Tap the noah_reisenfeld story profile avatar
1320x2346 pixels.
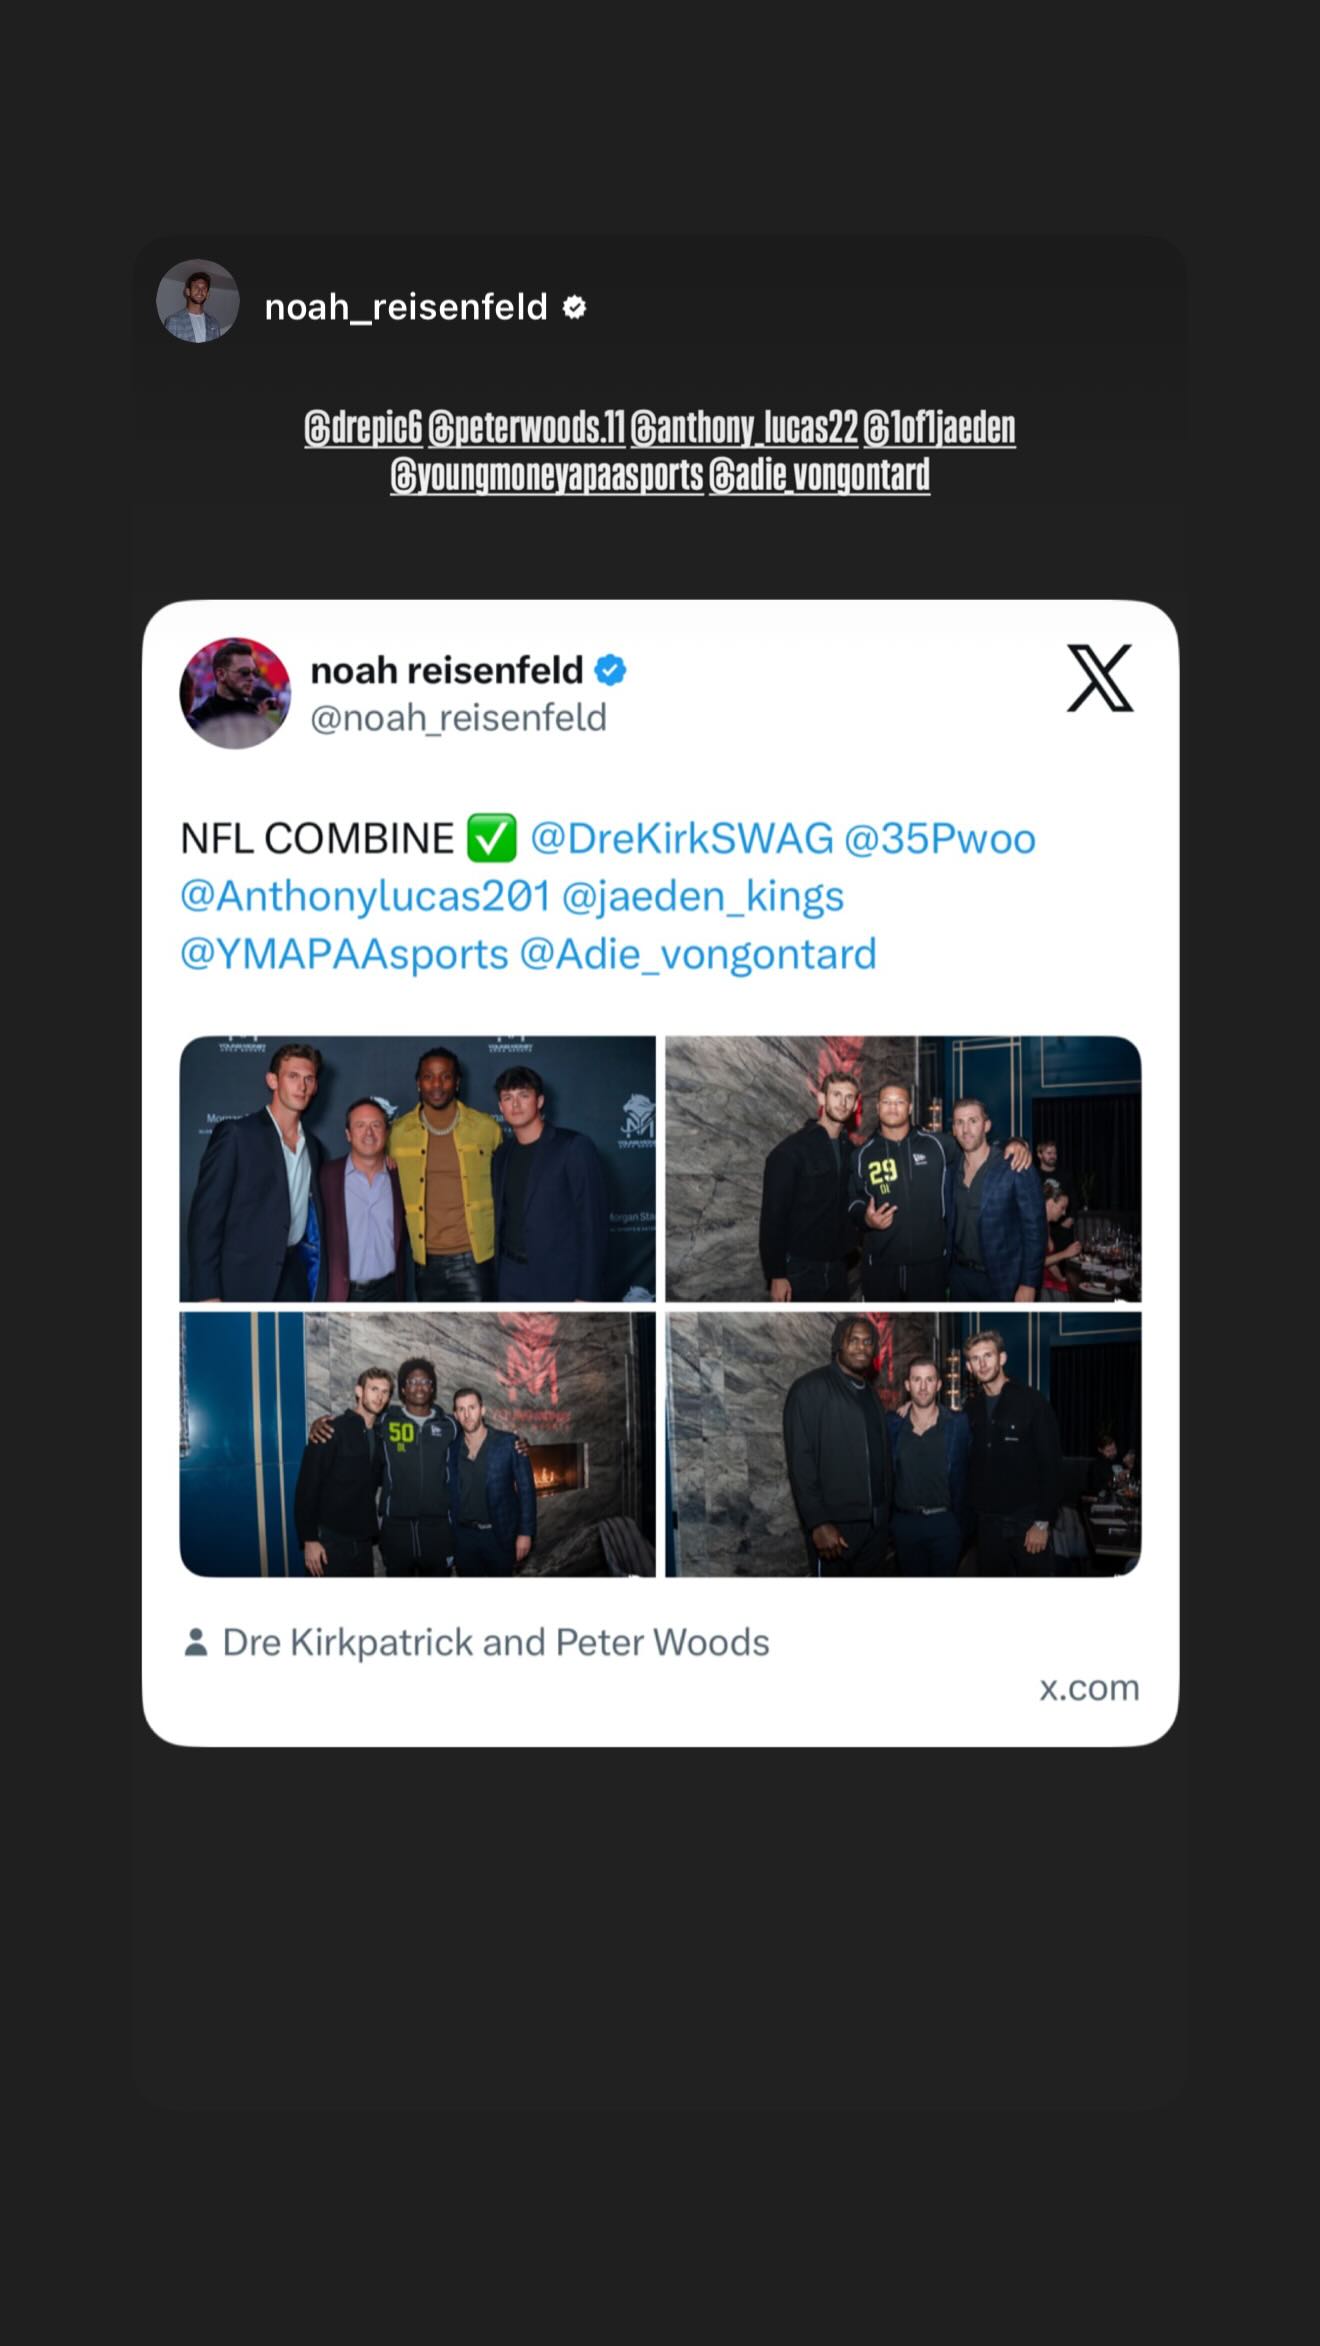198,302
